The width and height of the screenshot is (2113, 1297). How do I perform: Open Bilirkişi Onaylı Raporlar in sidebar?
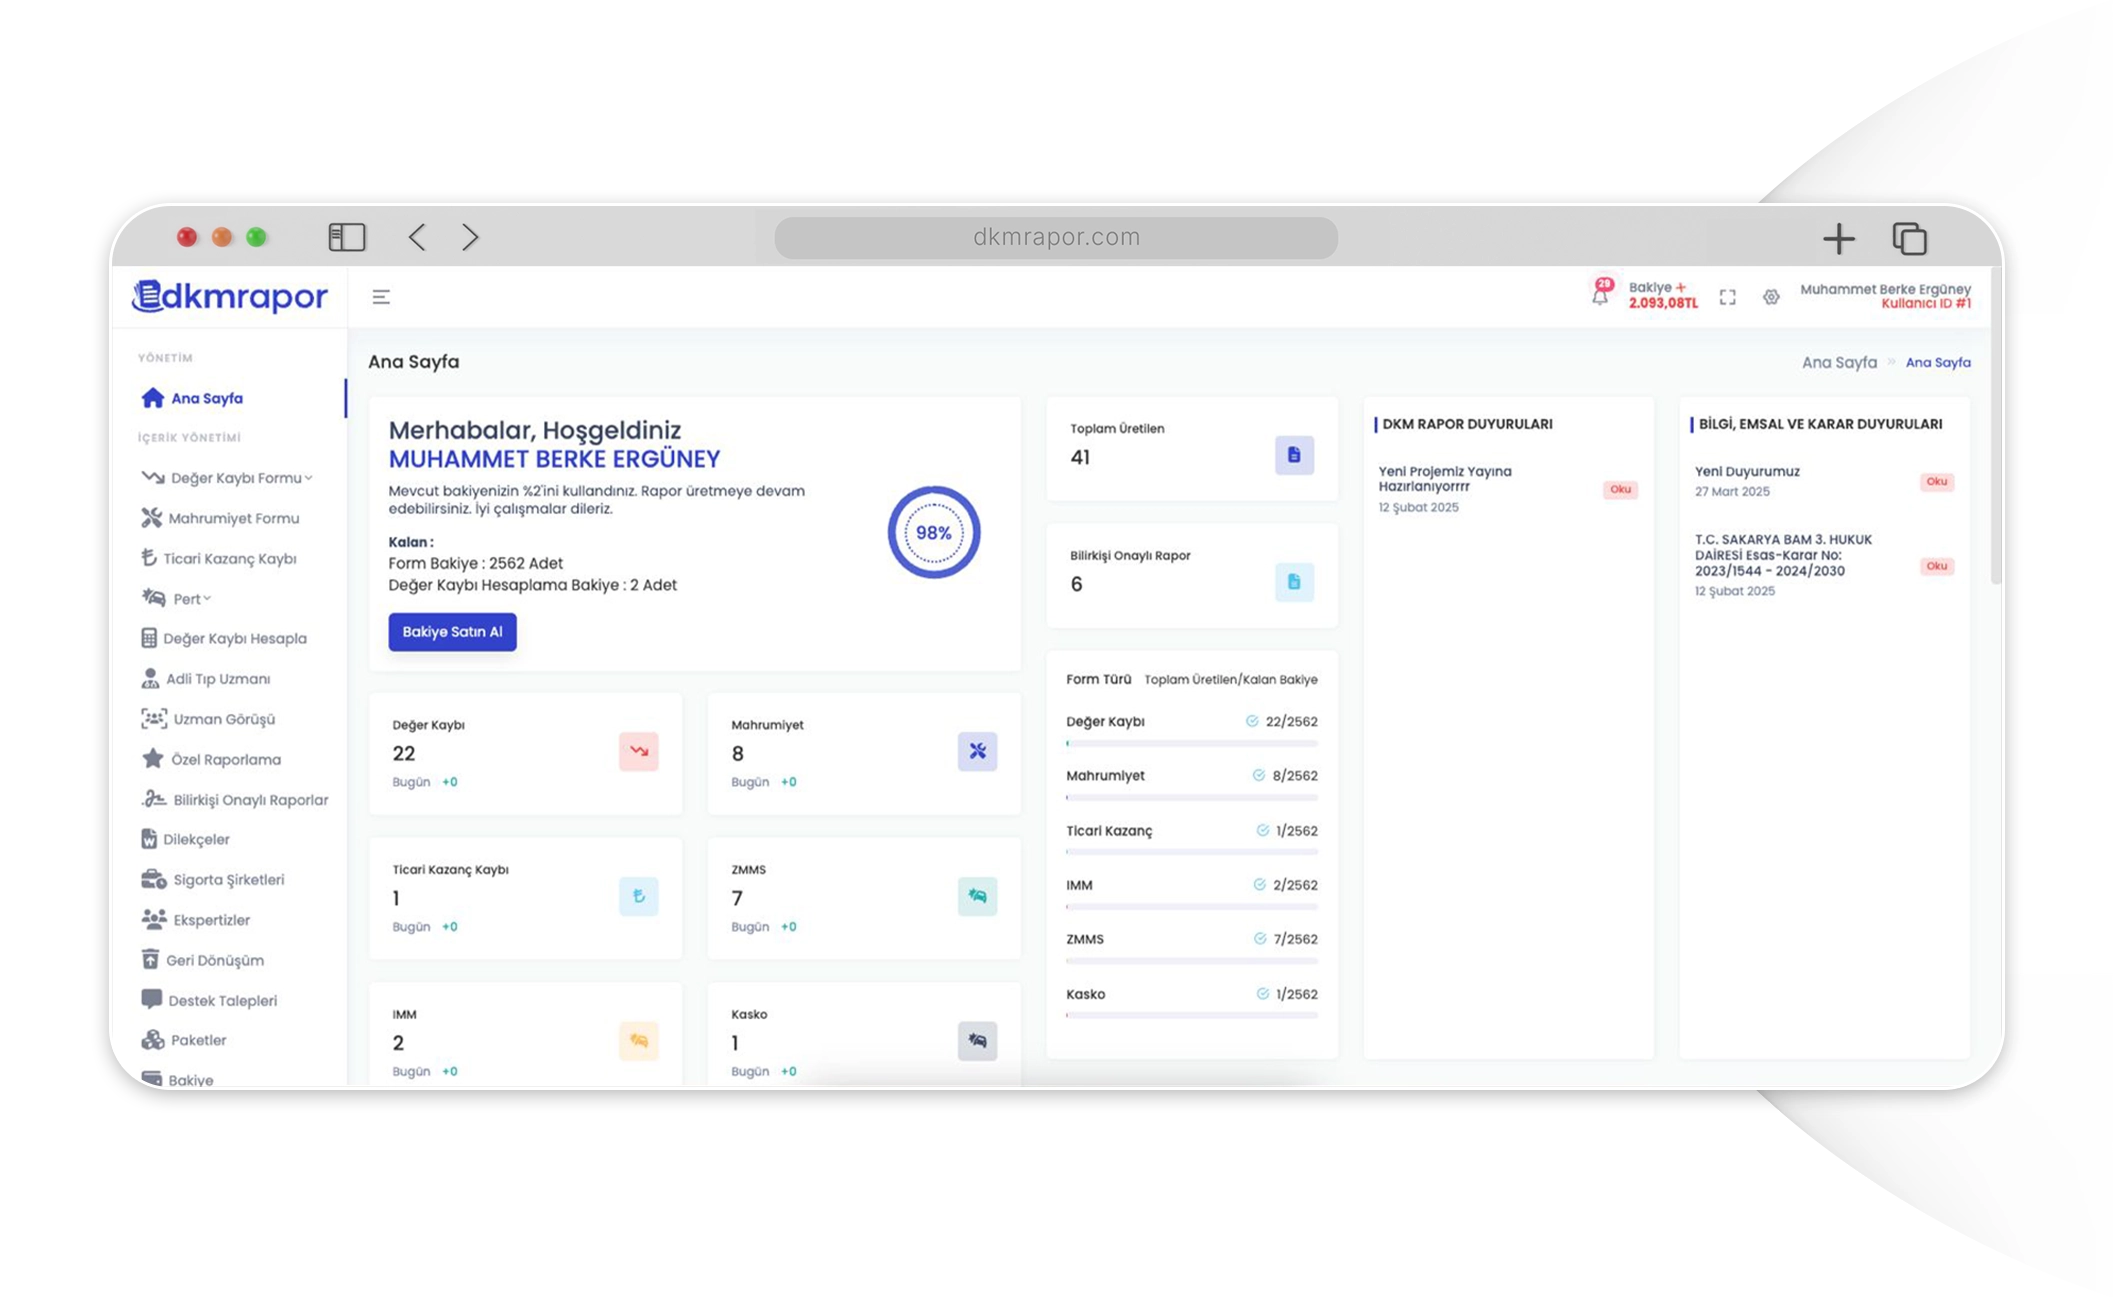tap(235, 799)
